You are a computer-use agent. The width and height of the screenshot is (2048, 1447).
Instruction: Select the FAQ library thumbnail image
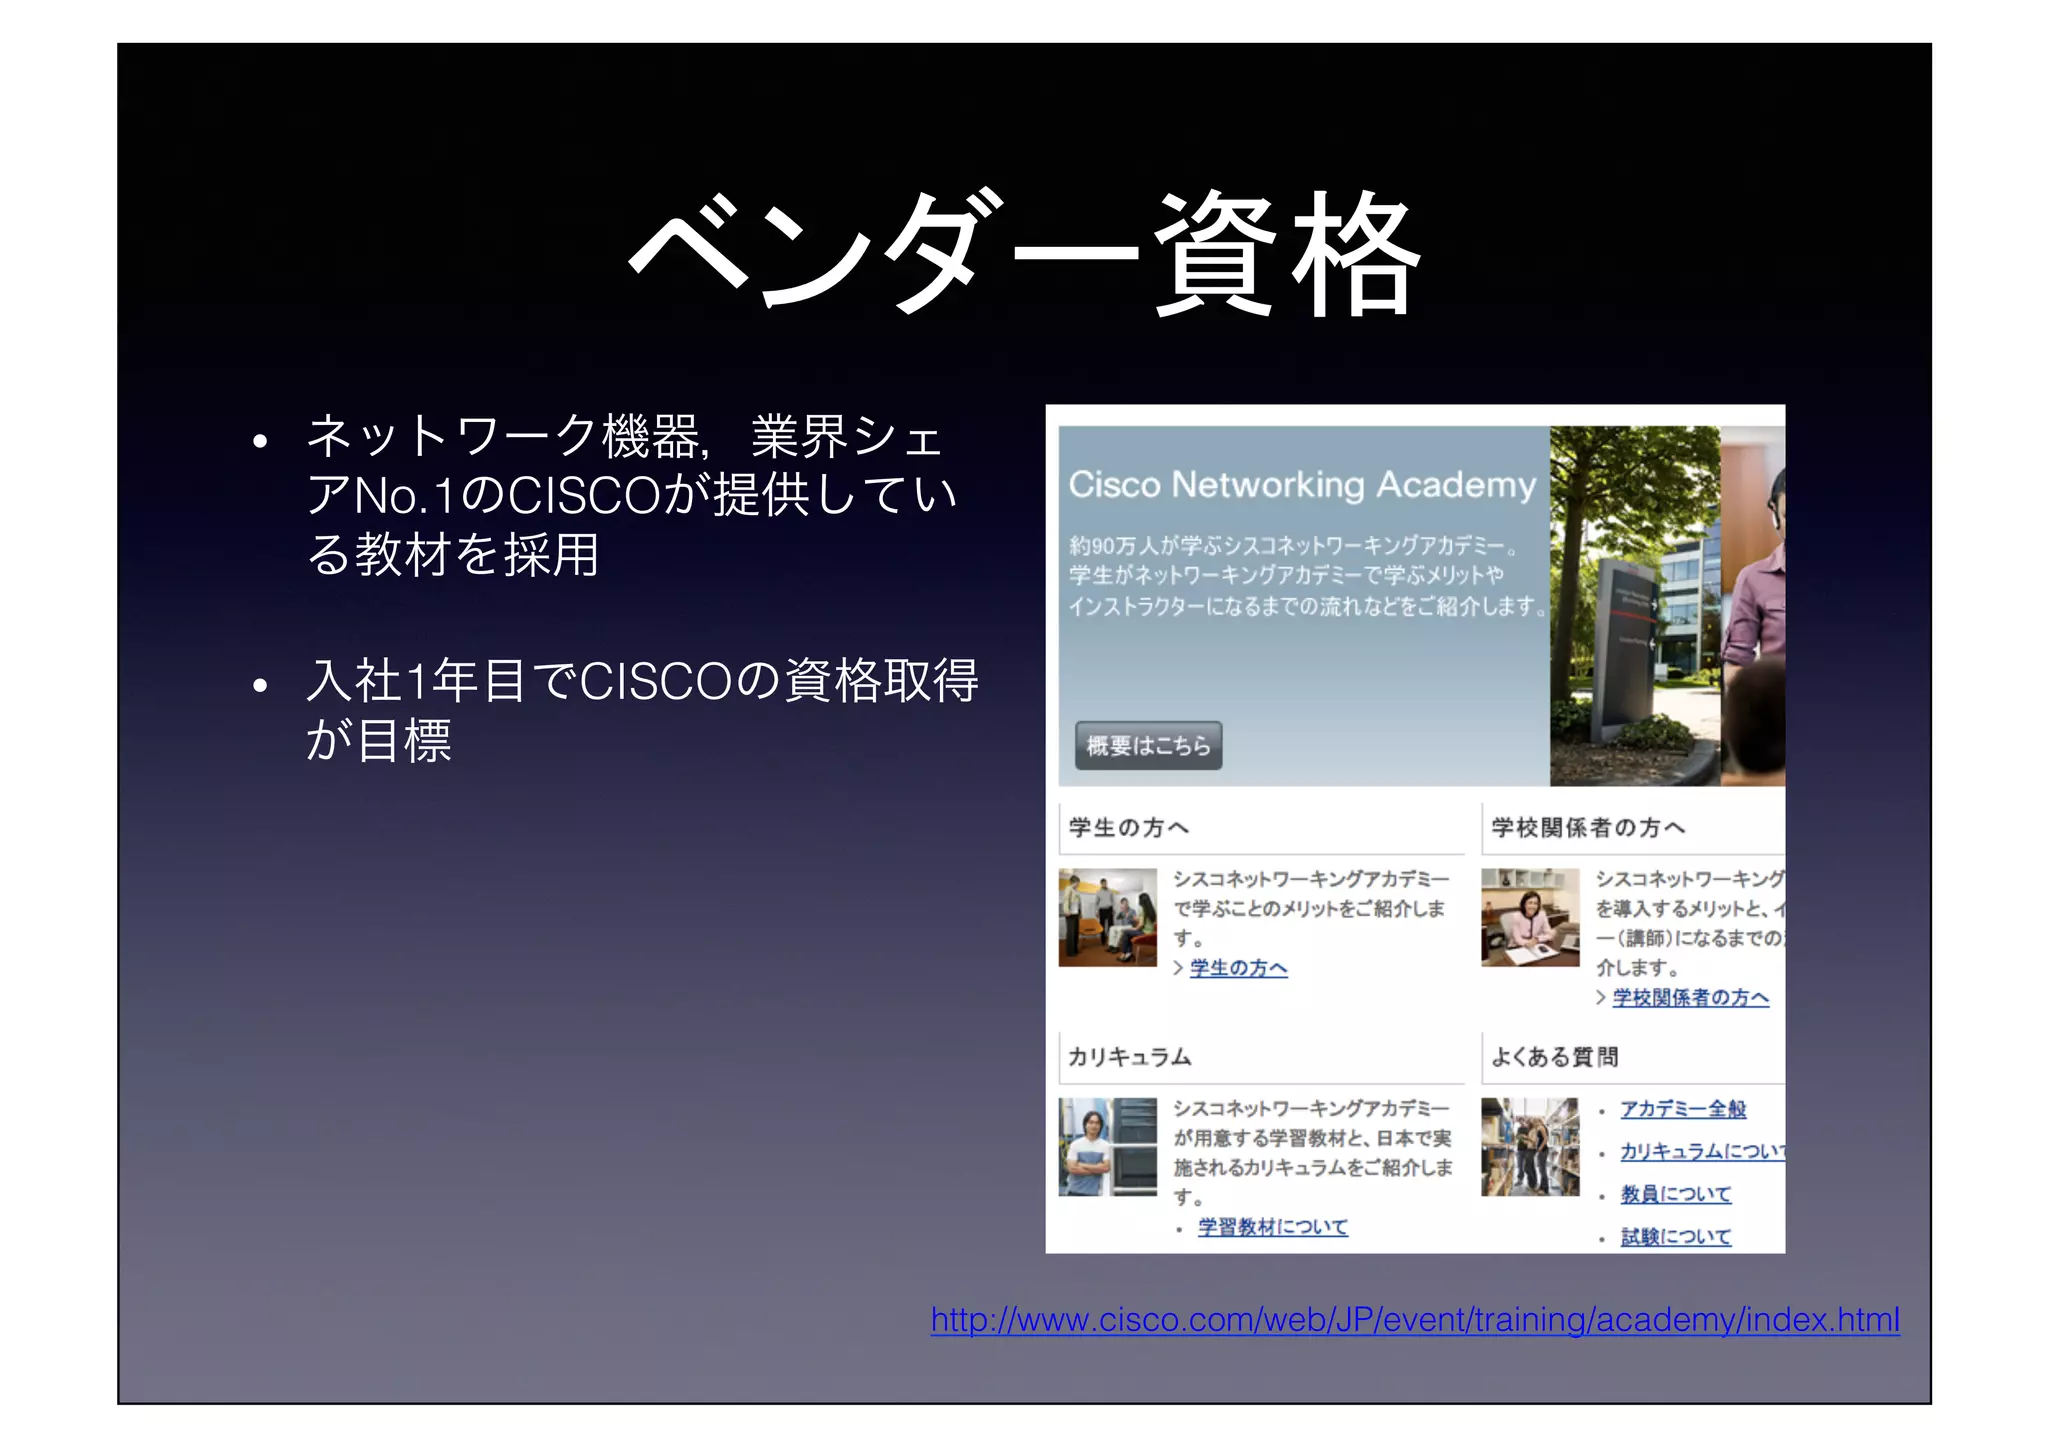[1530, 1147]
